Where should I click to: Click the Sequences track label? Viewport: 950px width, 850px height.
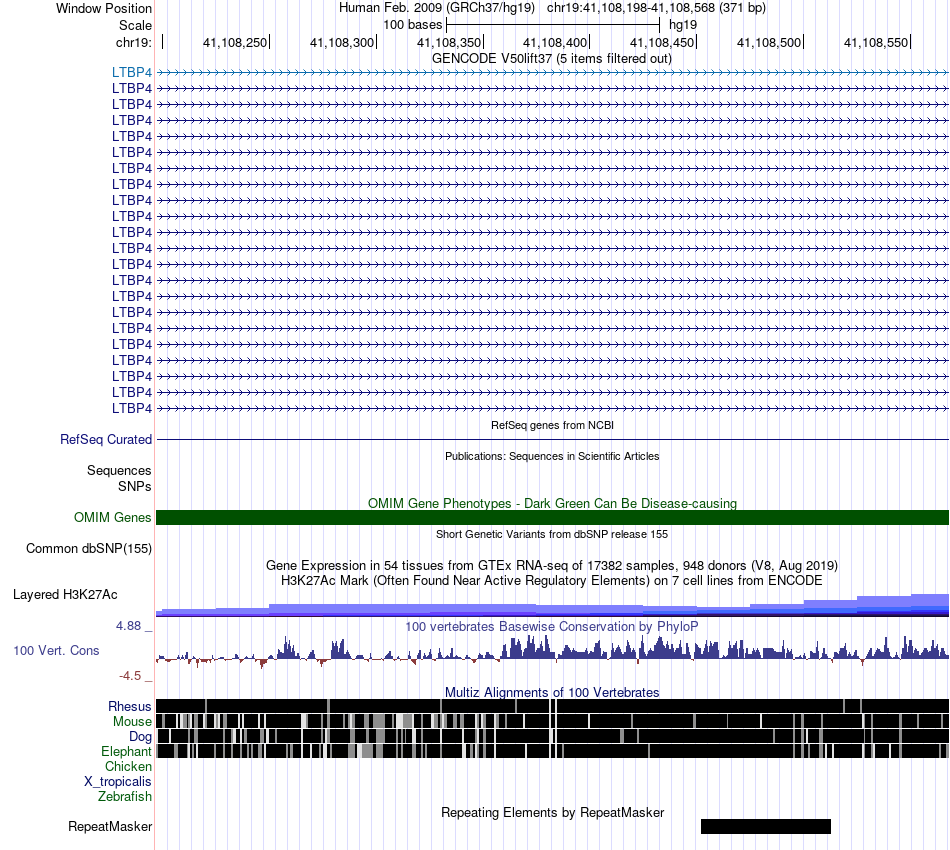click(x=119, y=470)
